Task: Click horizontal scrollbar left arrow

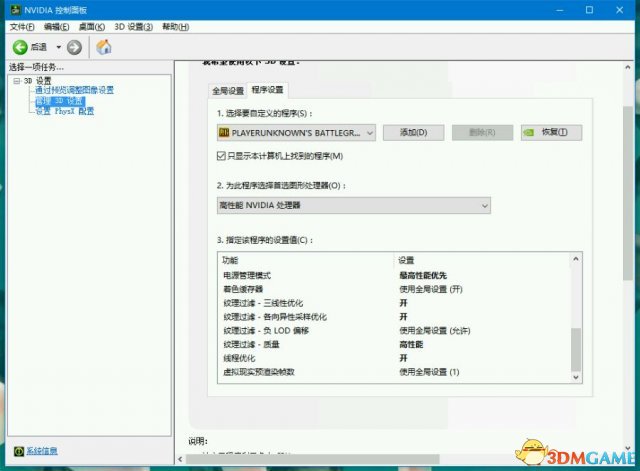Action: (180, 459)
